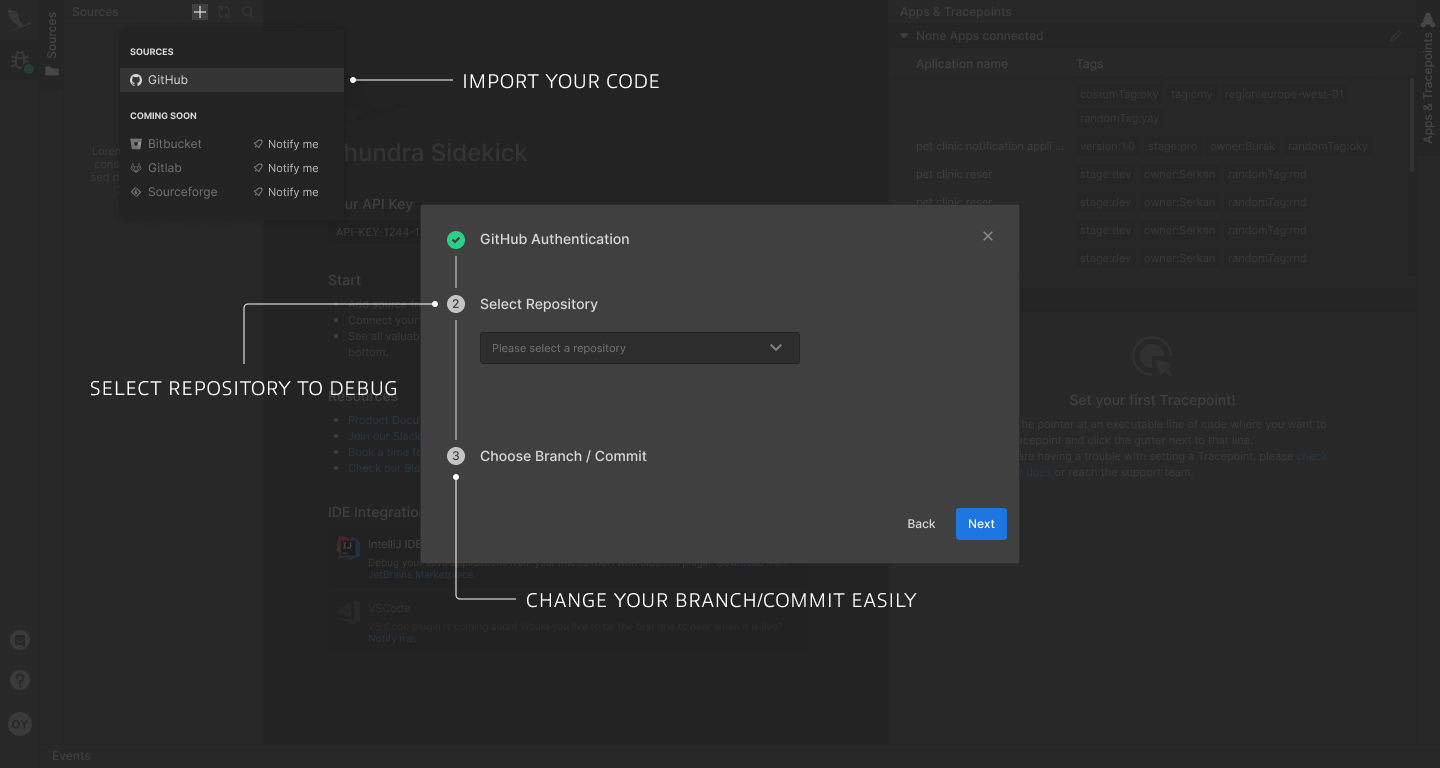Open the repository selection dropdown
This screenshot has width=1440, height=768.
639,348
